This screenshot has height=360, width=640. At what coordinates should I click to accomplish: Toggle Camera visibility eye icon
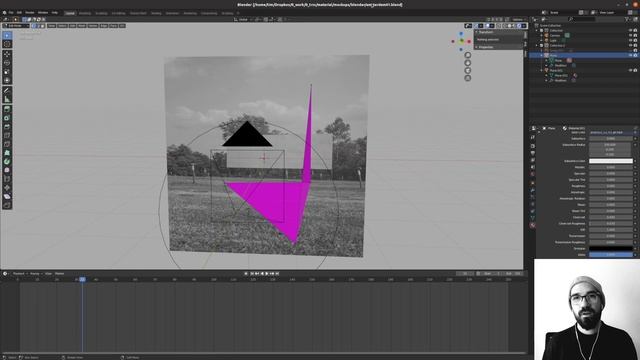631,36
